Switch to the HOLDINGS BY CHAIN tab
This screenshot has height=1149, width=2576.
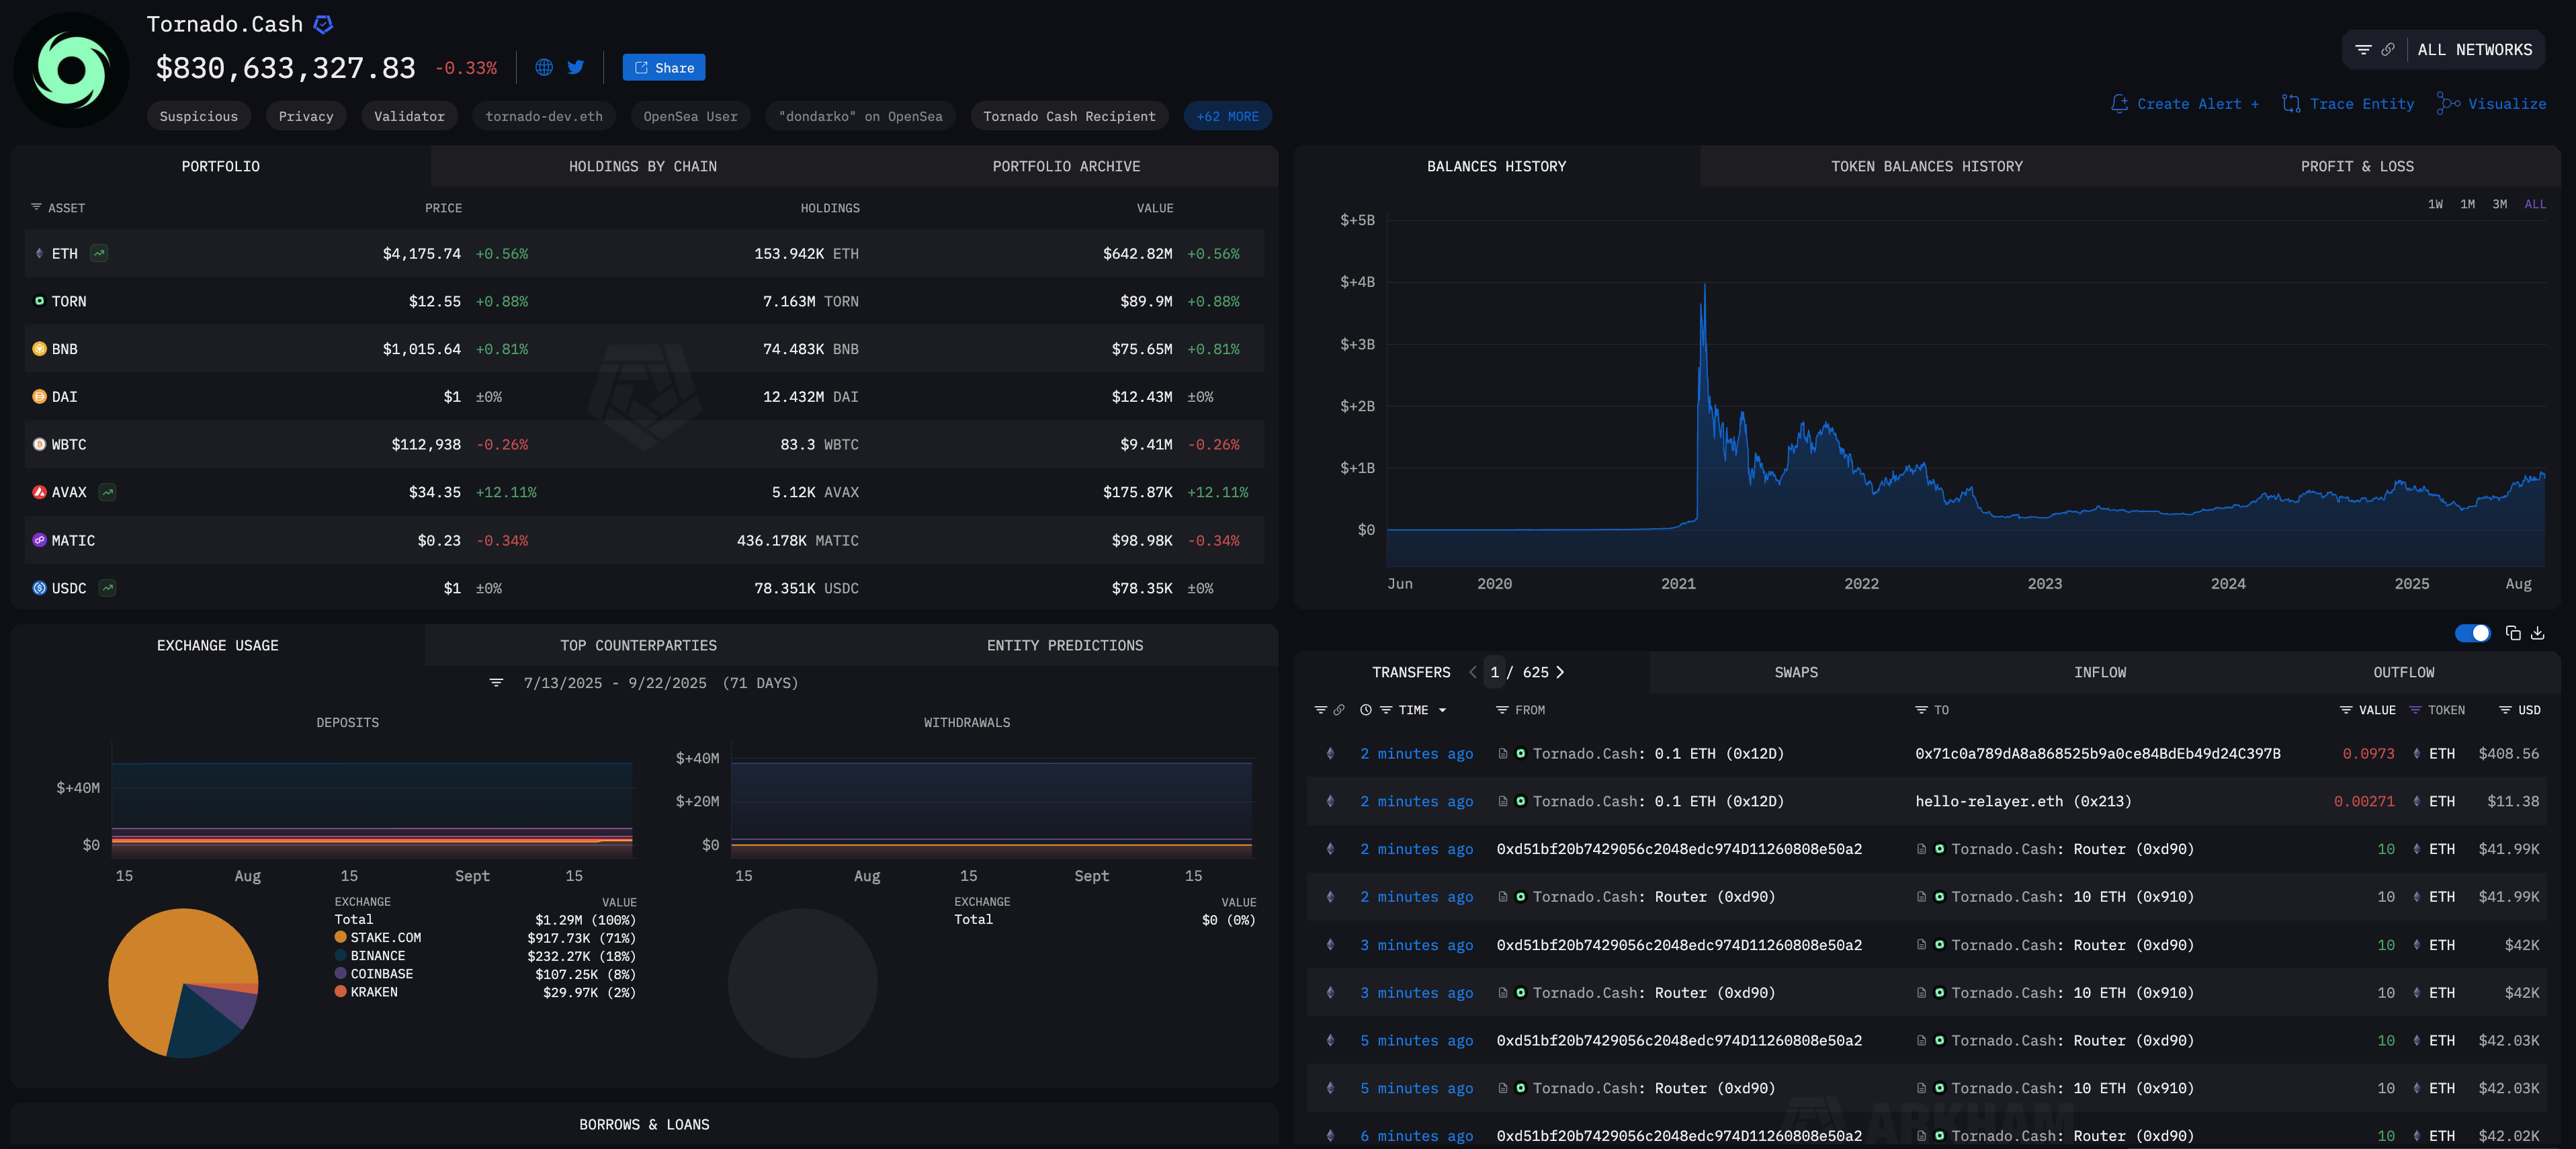click(x=642, y=166)
